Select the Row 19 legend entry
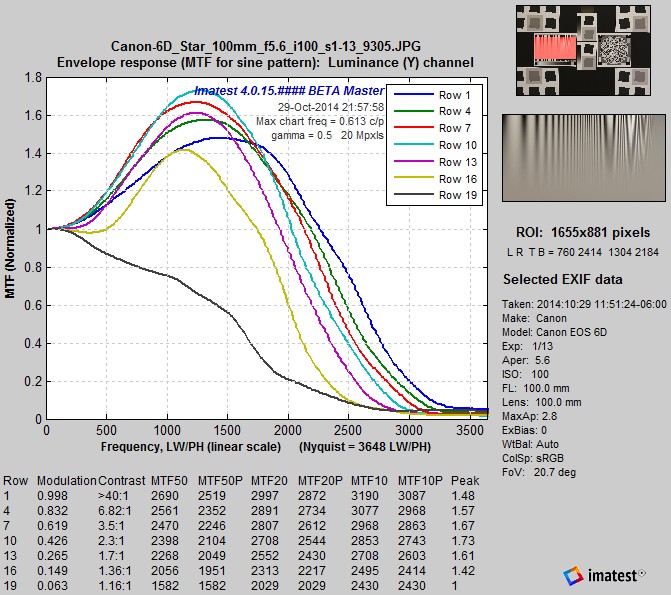The image size is (671, 595). click(x=435, y=196)
